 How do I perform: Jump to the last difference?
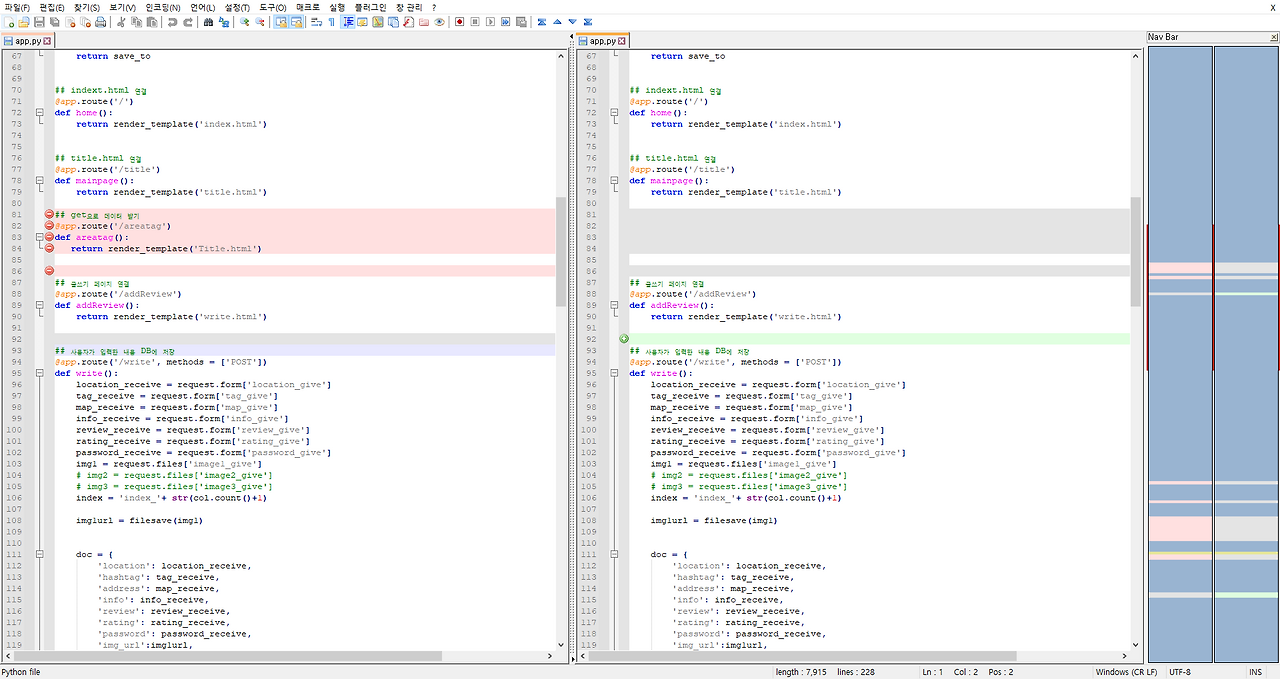coord(588,22)
